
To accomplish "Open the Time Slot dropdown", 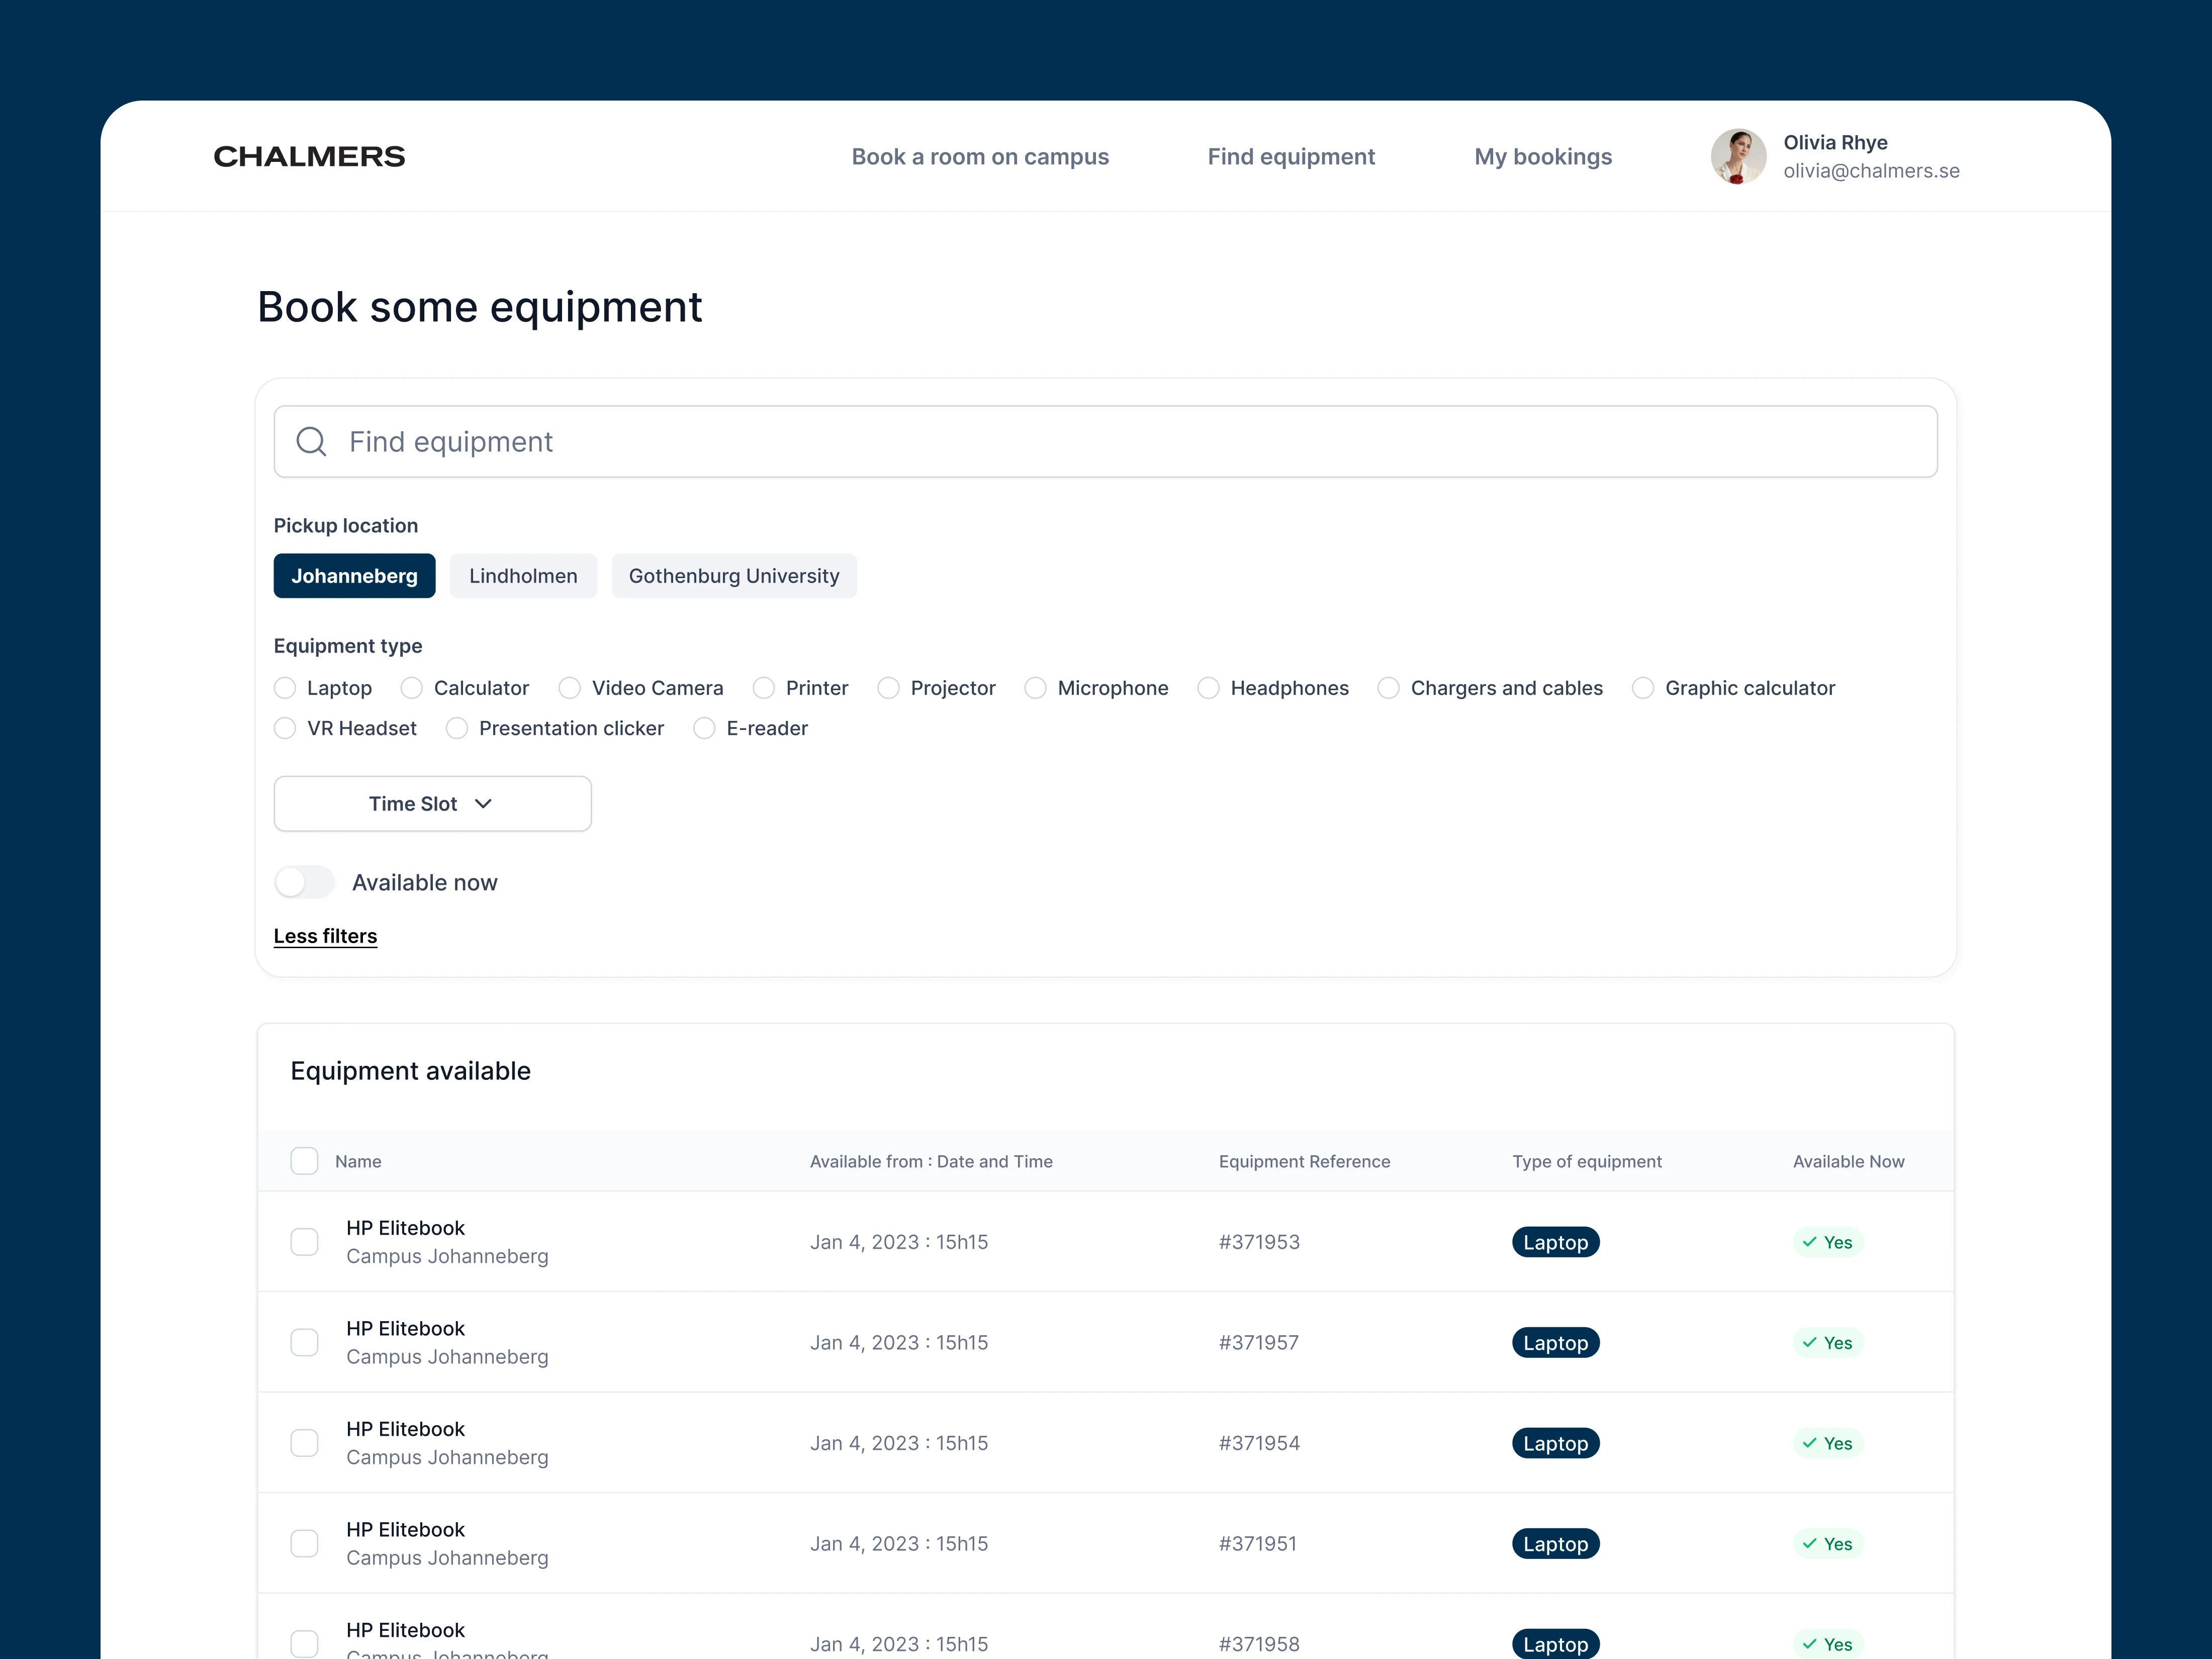I will (432, 804).
